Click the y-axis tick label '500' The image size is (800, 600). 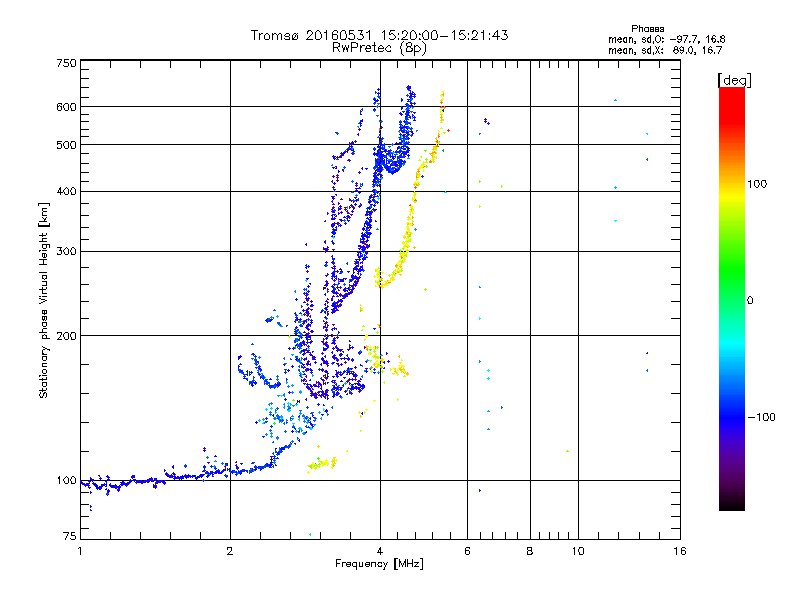[x=66, y=145]
